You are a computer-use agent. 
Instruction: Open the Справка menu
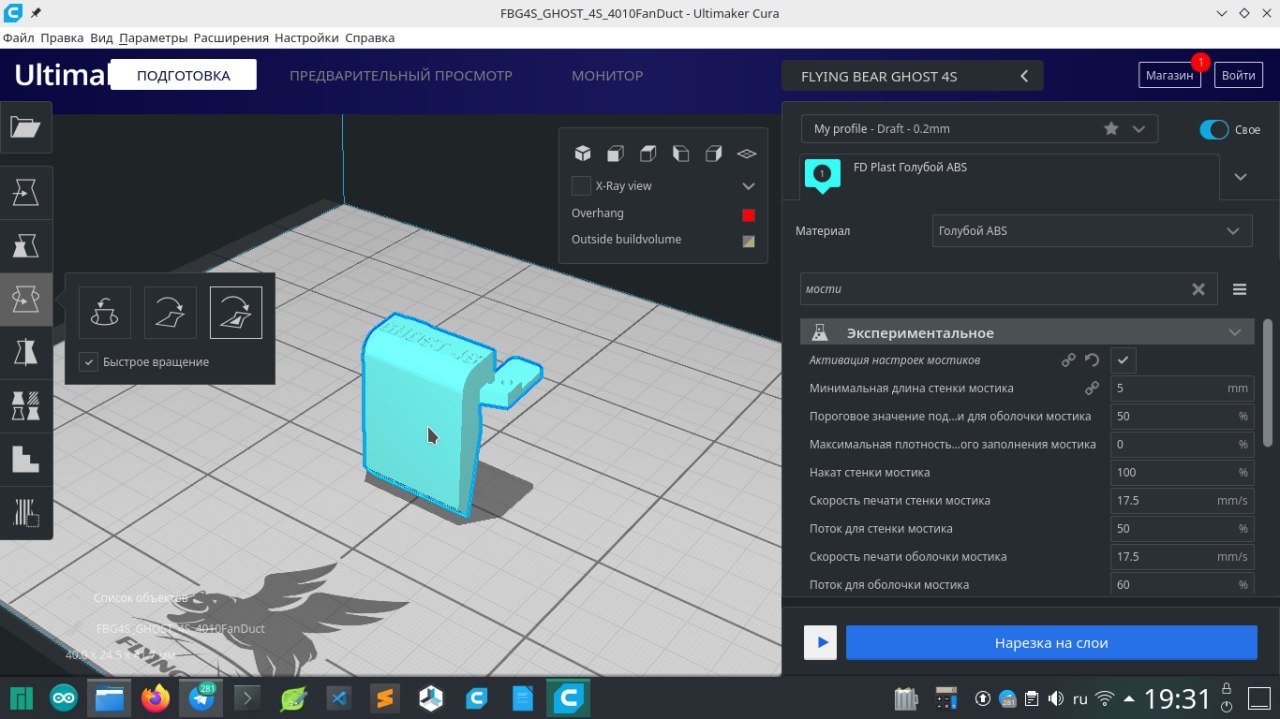(x=370, y=38)
